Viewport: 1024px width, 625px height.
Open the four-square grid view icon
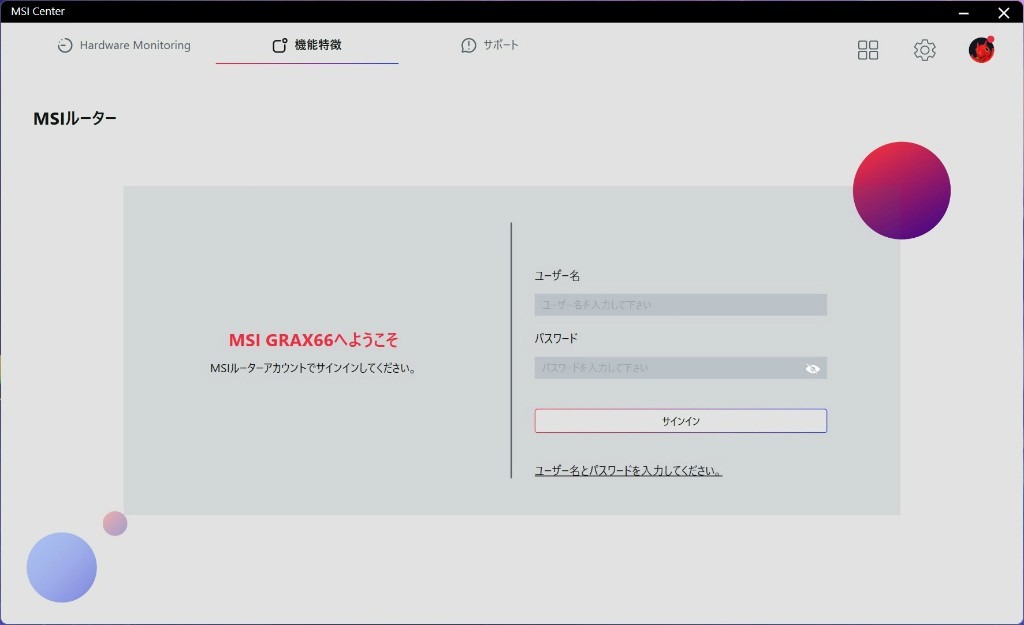[x=868, y=50]
